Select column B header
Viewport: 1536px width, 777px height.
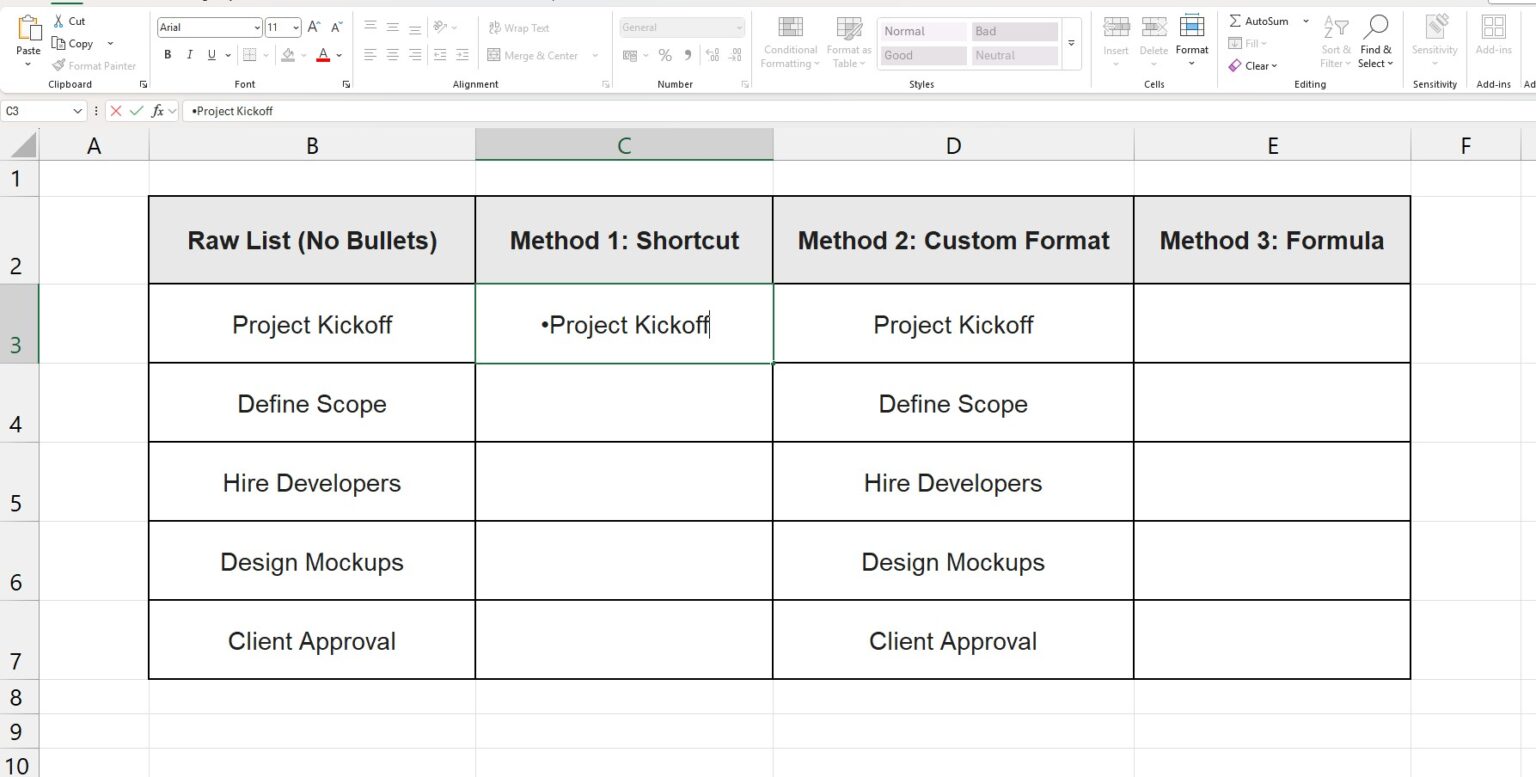pos(312,146)
